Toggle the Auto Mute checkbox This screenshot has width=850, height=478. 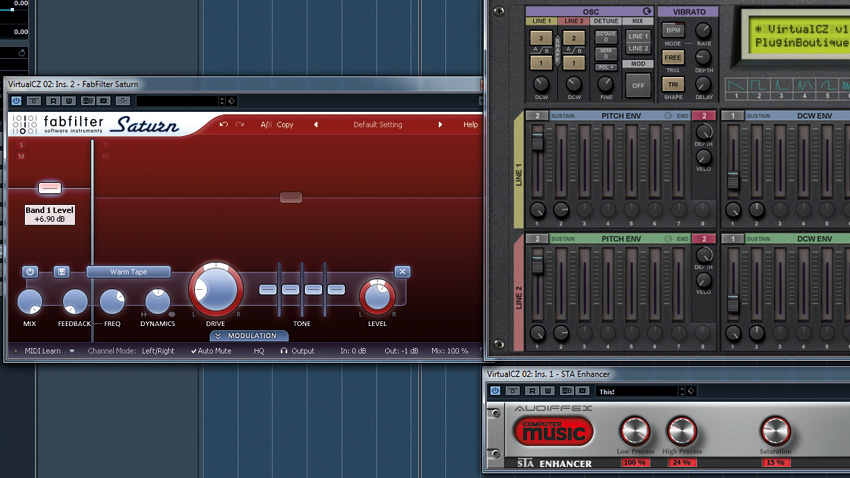click(x=211, y=351)
